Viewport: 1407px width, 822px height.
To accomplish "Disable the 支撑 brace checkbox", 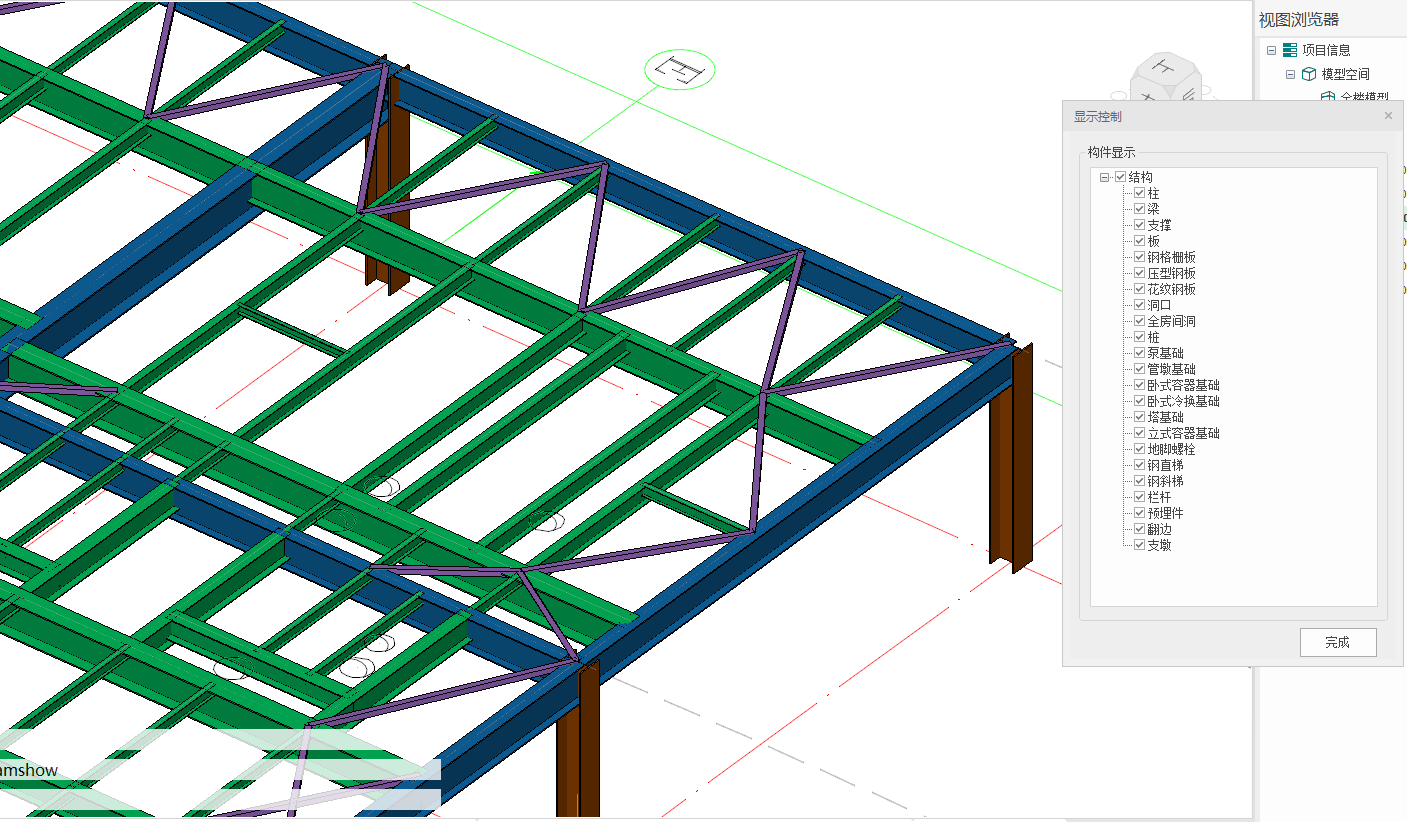I will pyautogui.click(x=1139, y=225).
